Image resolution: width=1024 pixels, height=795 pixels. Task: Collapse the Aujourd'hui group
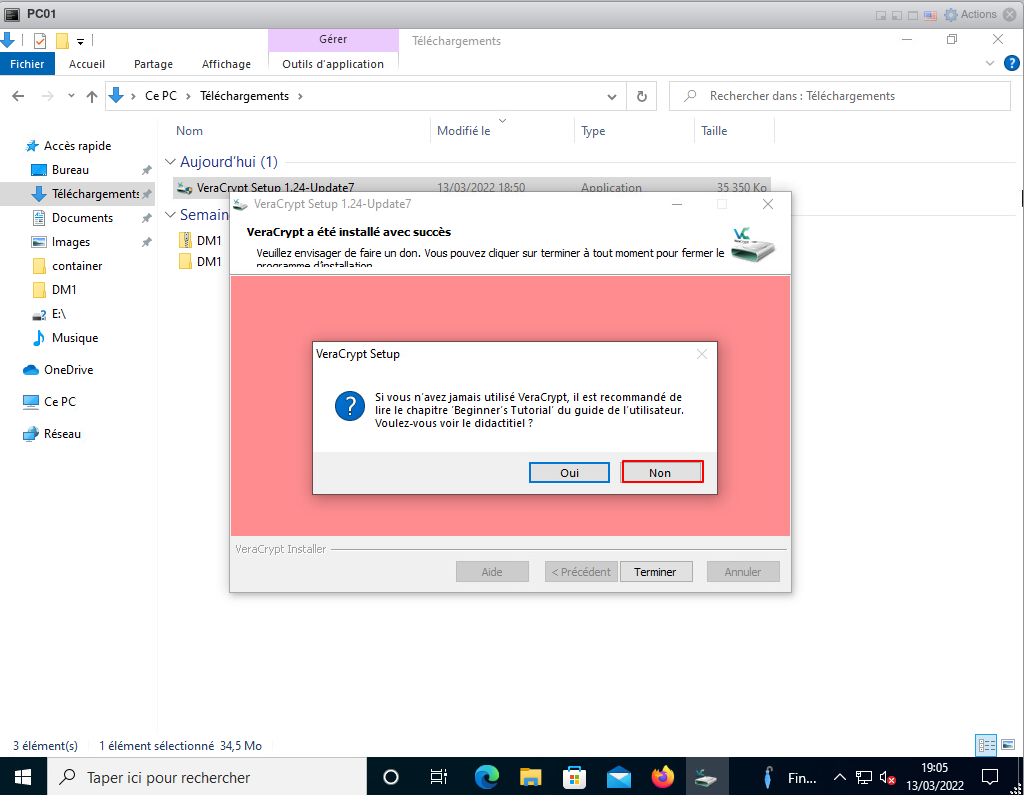[170, 162]
